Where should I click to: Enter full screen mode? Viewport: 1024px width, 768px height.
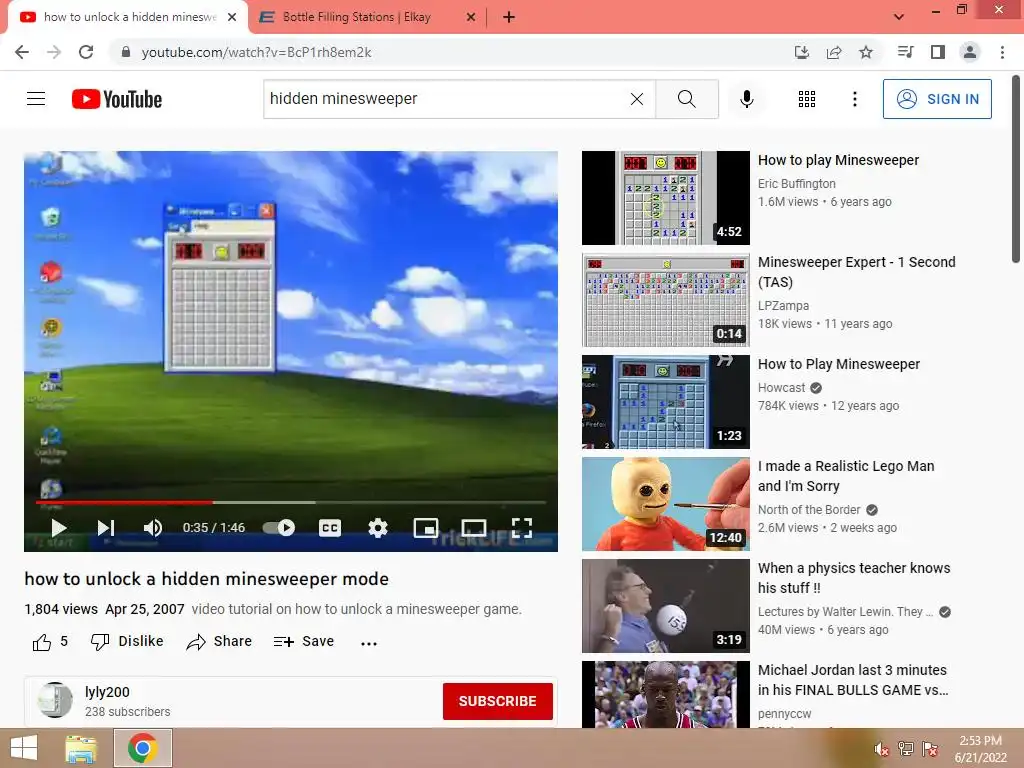[x=521, y=528]
